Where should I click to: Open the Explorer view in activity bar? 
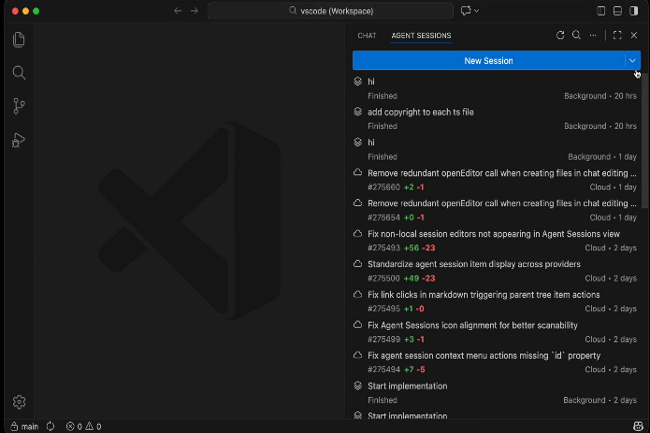19,40
